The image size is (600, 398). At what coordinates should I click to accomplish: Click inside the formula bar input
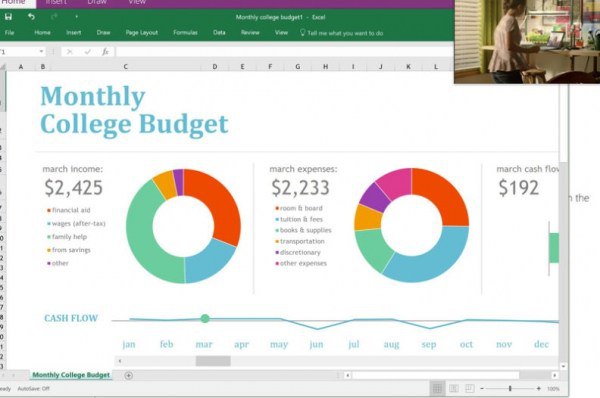coord(284,51)
